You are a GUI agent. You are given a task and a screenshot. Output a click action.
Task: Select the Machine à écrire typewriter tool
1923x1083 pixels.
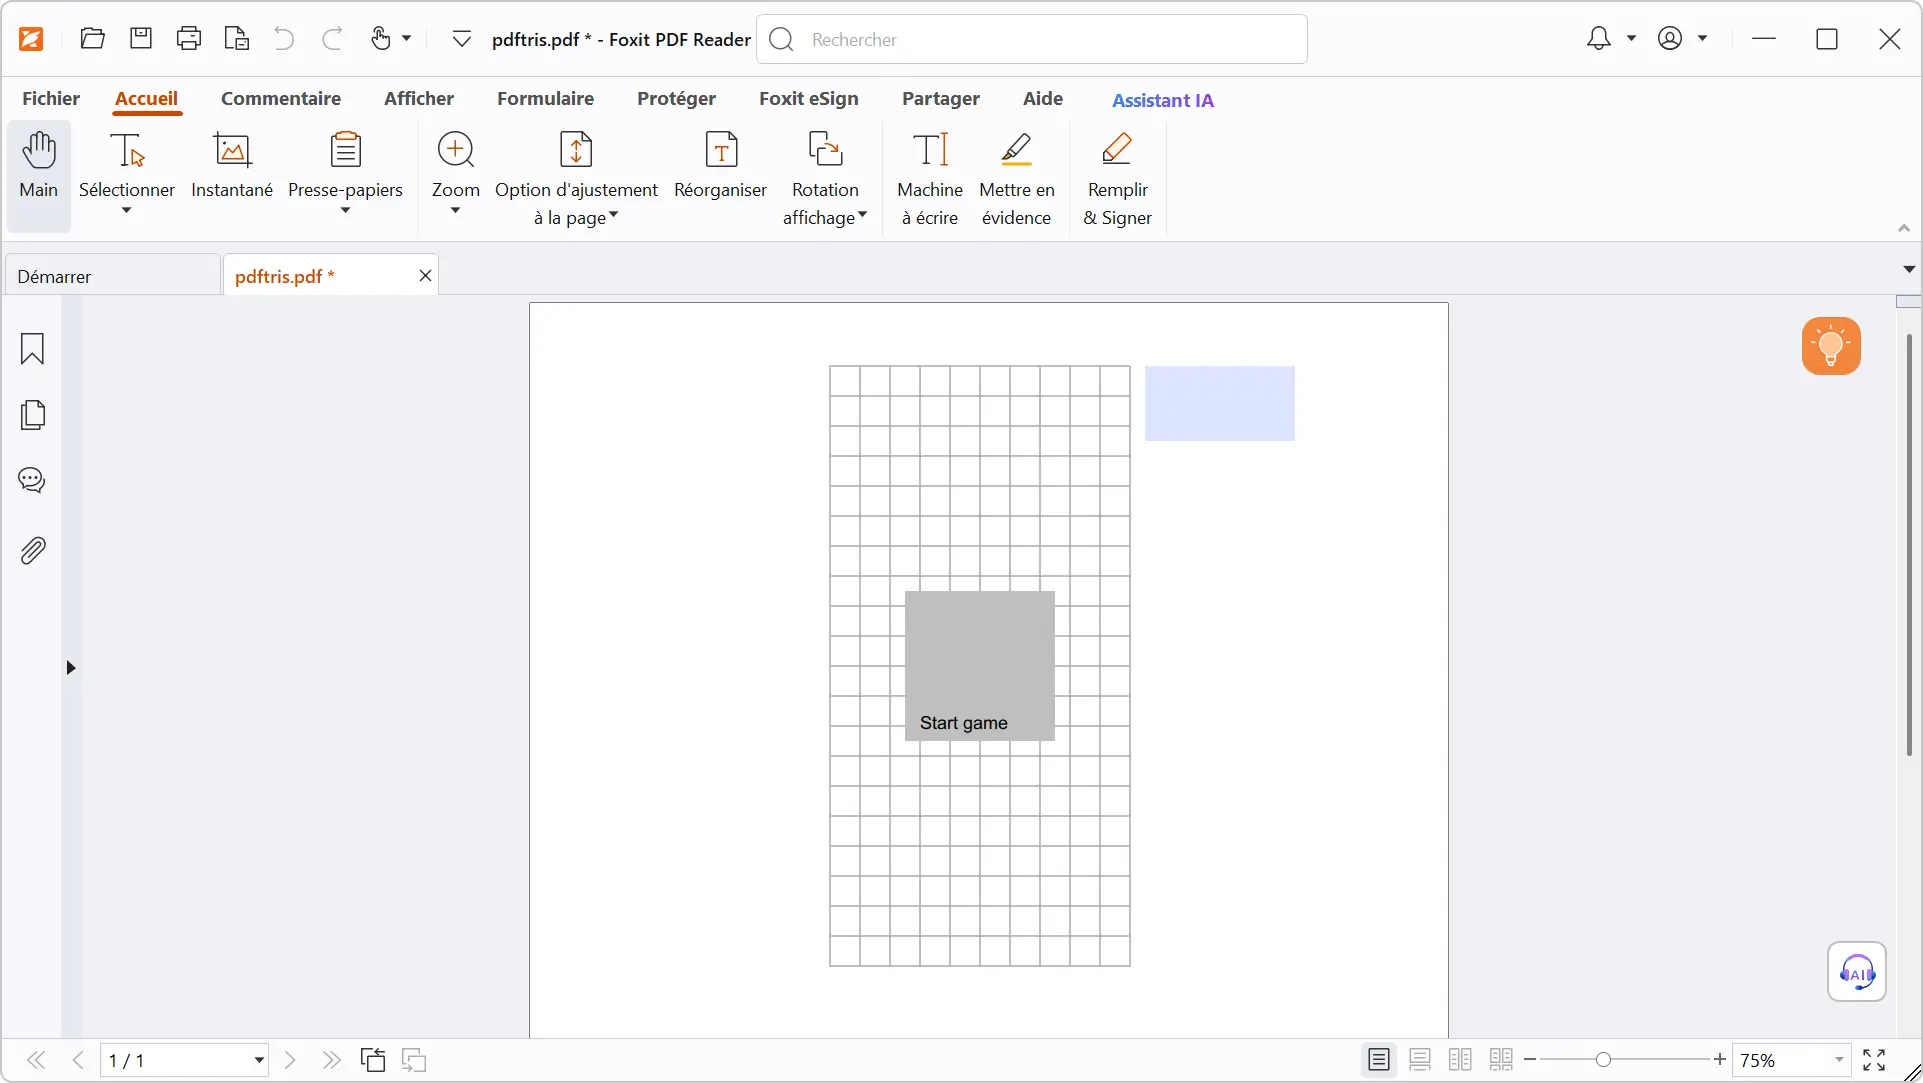coord(930,178)
